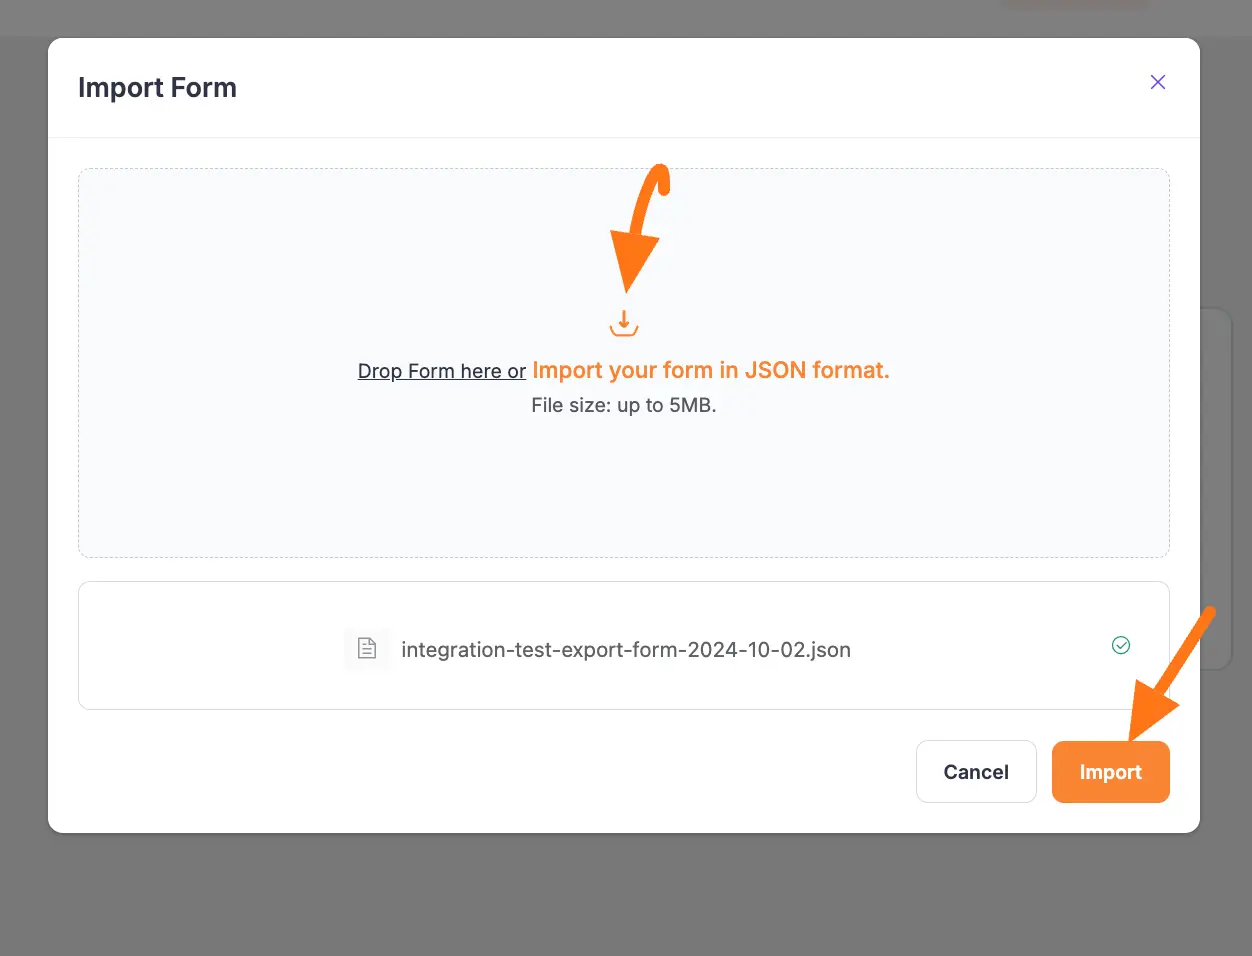Click the document icon beside the JSON filename
This screenshot has height=956, width=1252.
(367, 648)
